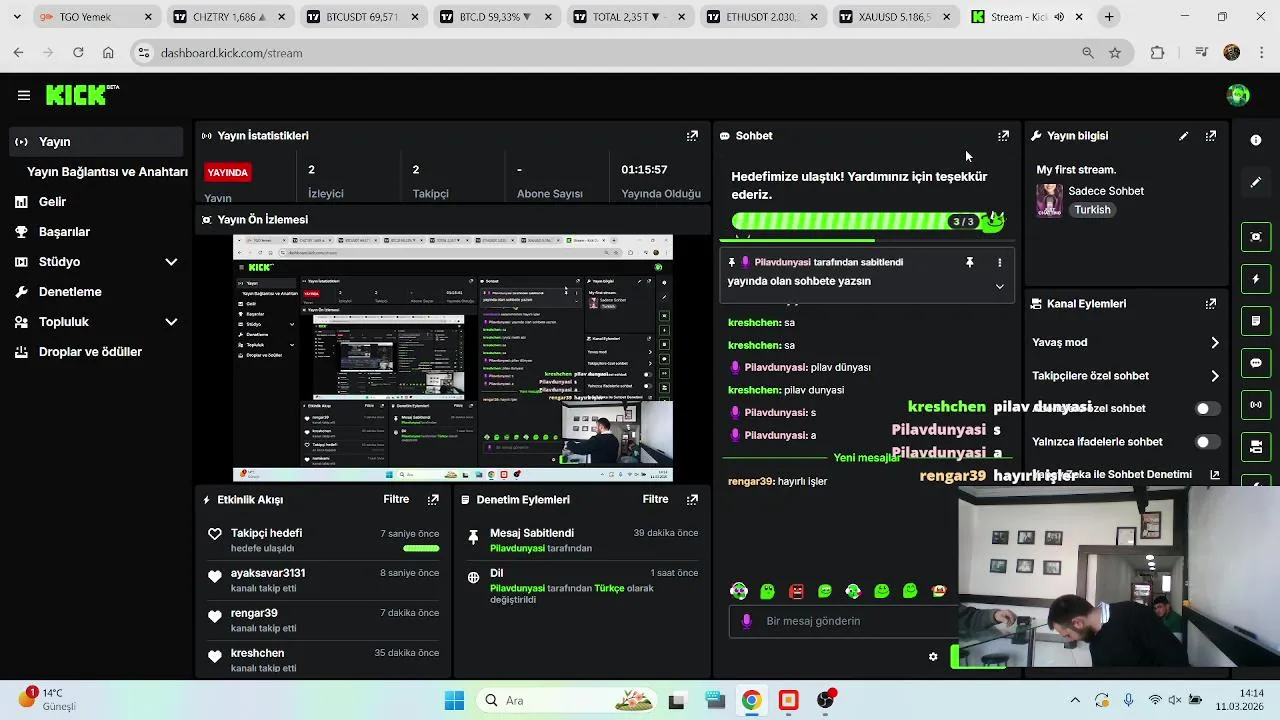This screenshot has height=720, width=1280.
Task: Click the stream preview thumbnail
Action: [453, 358]
